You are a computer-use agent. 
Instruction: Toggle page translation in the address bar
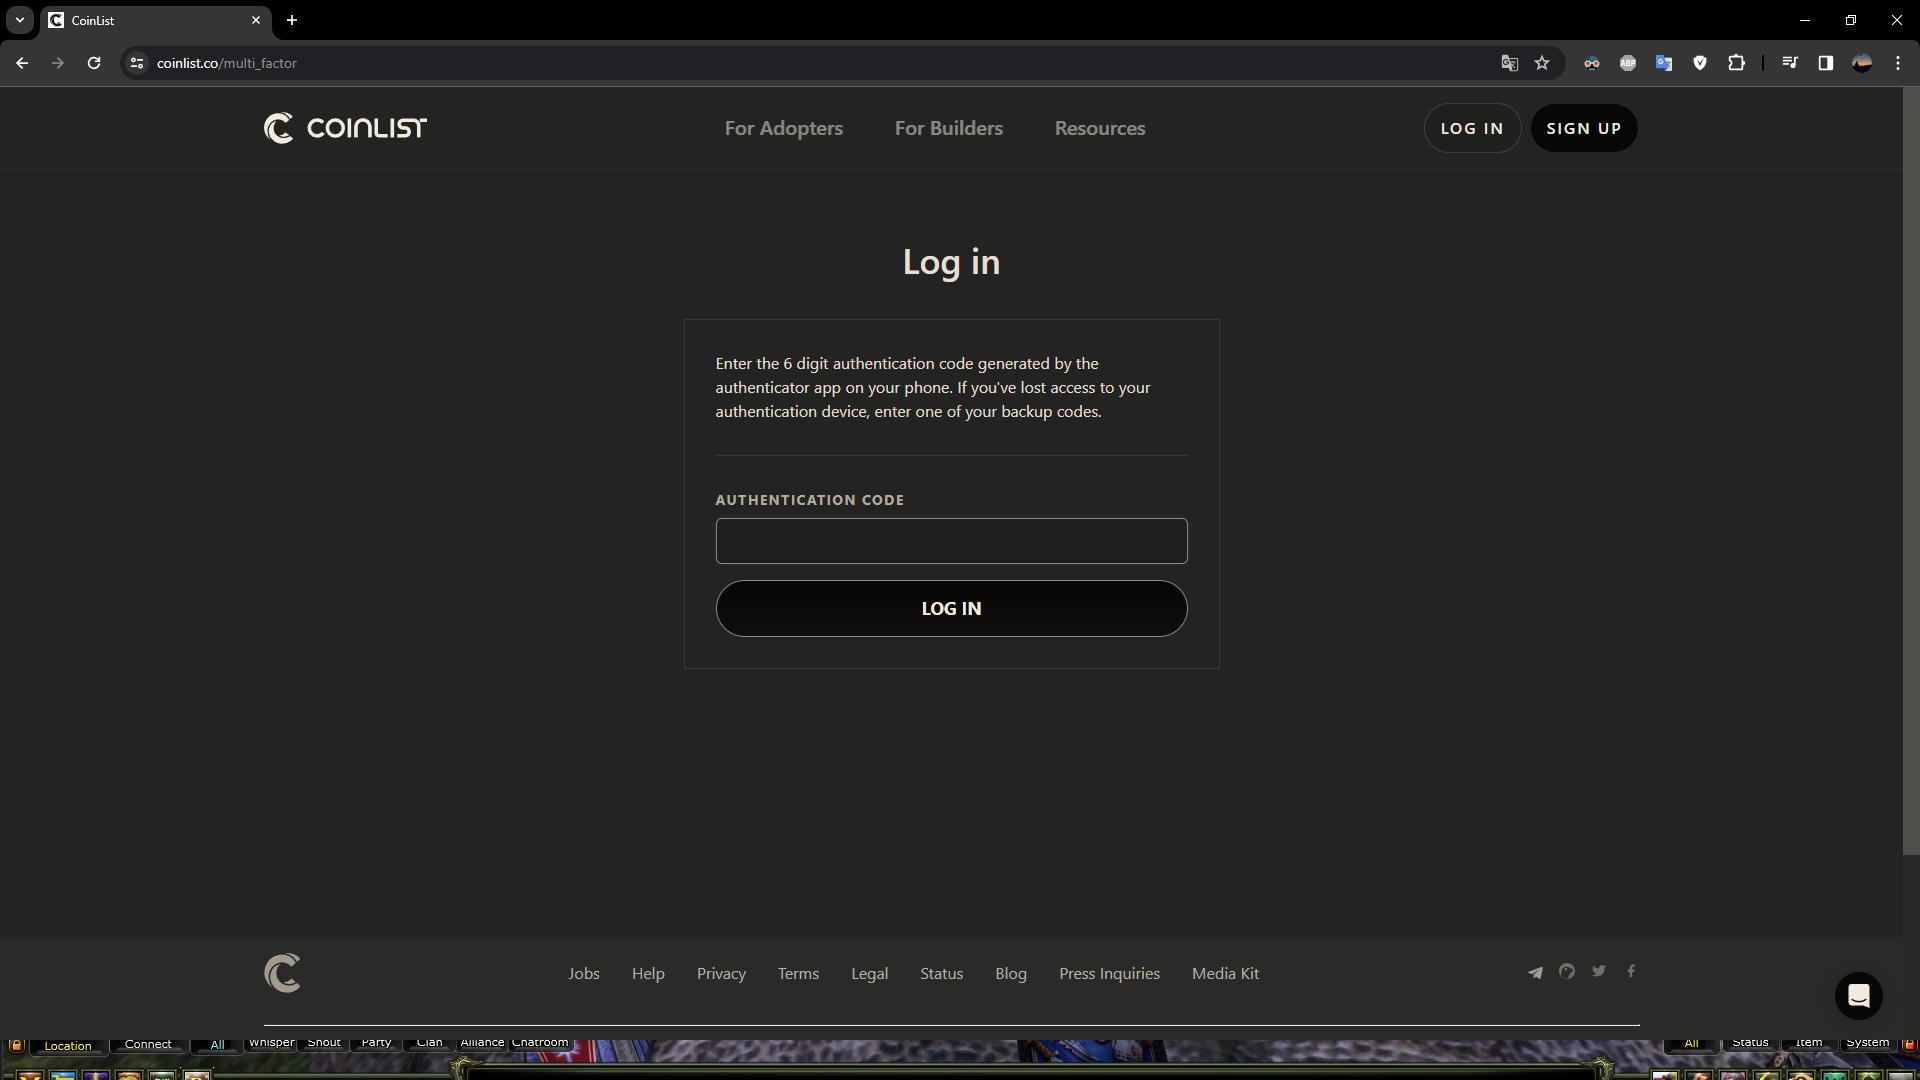coord(1508,62)
